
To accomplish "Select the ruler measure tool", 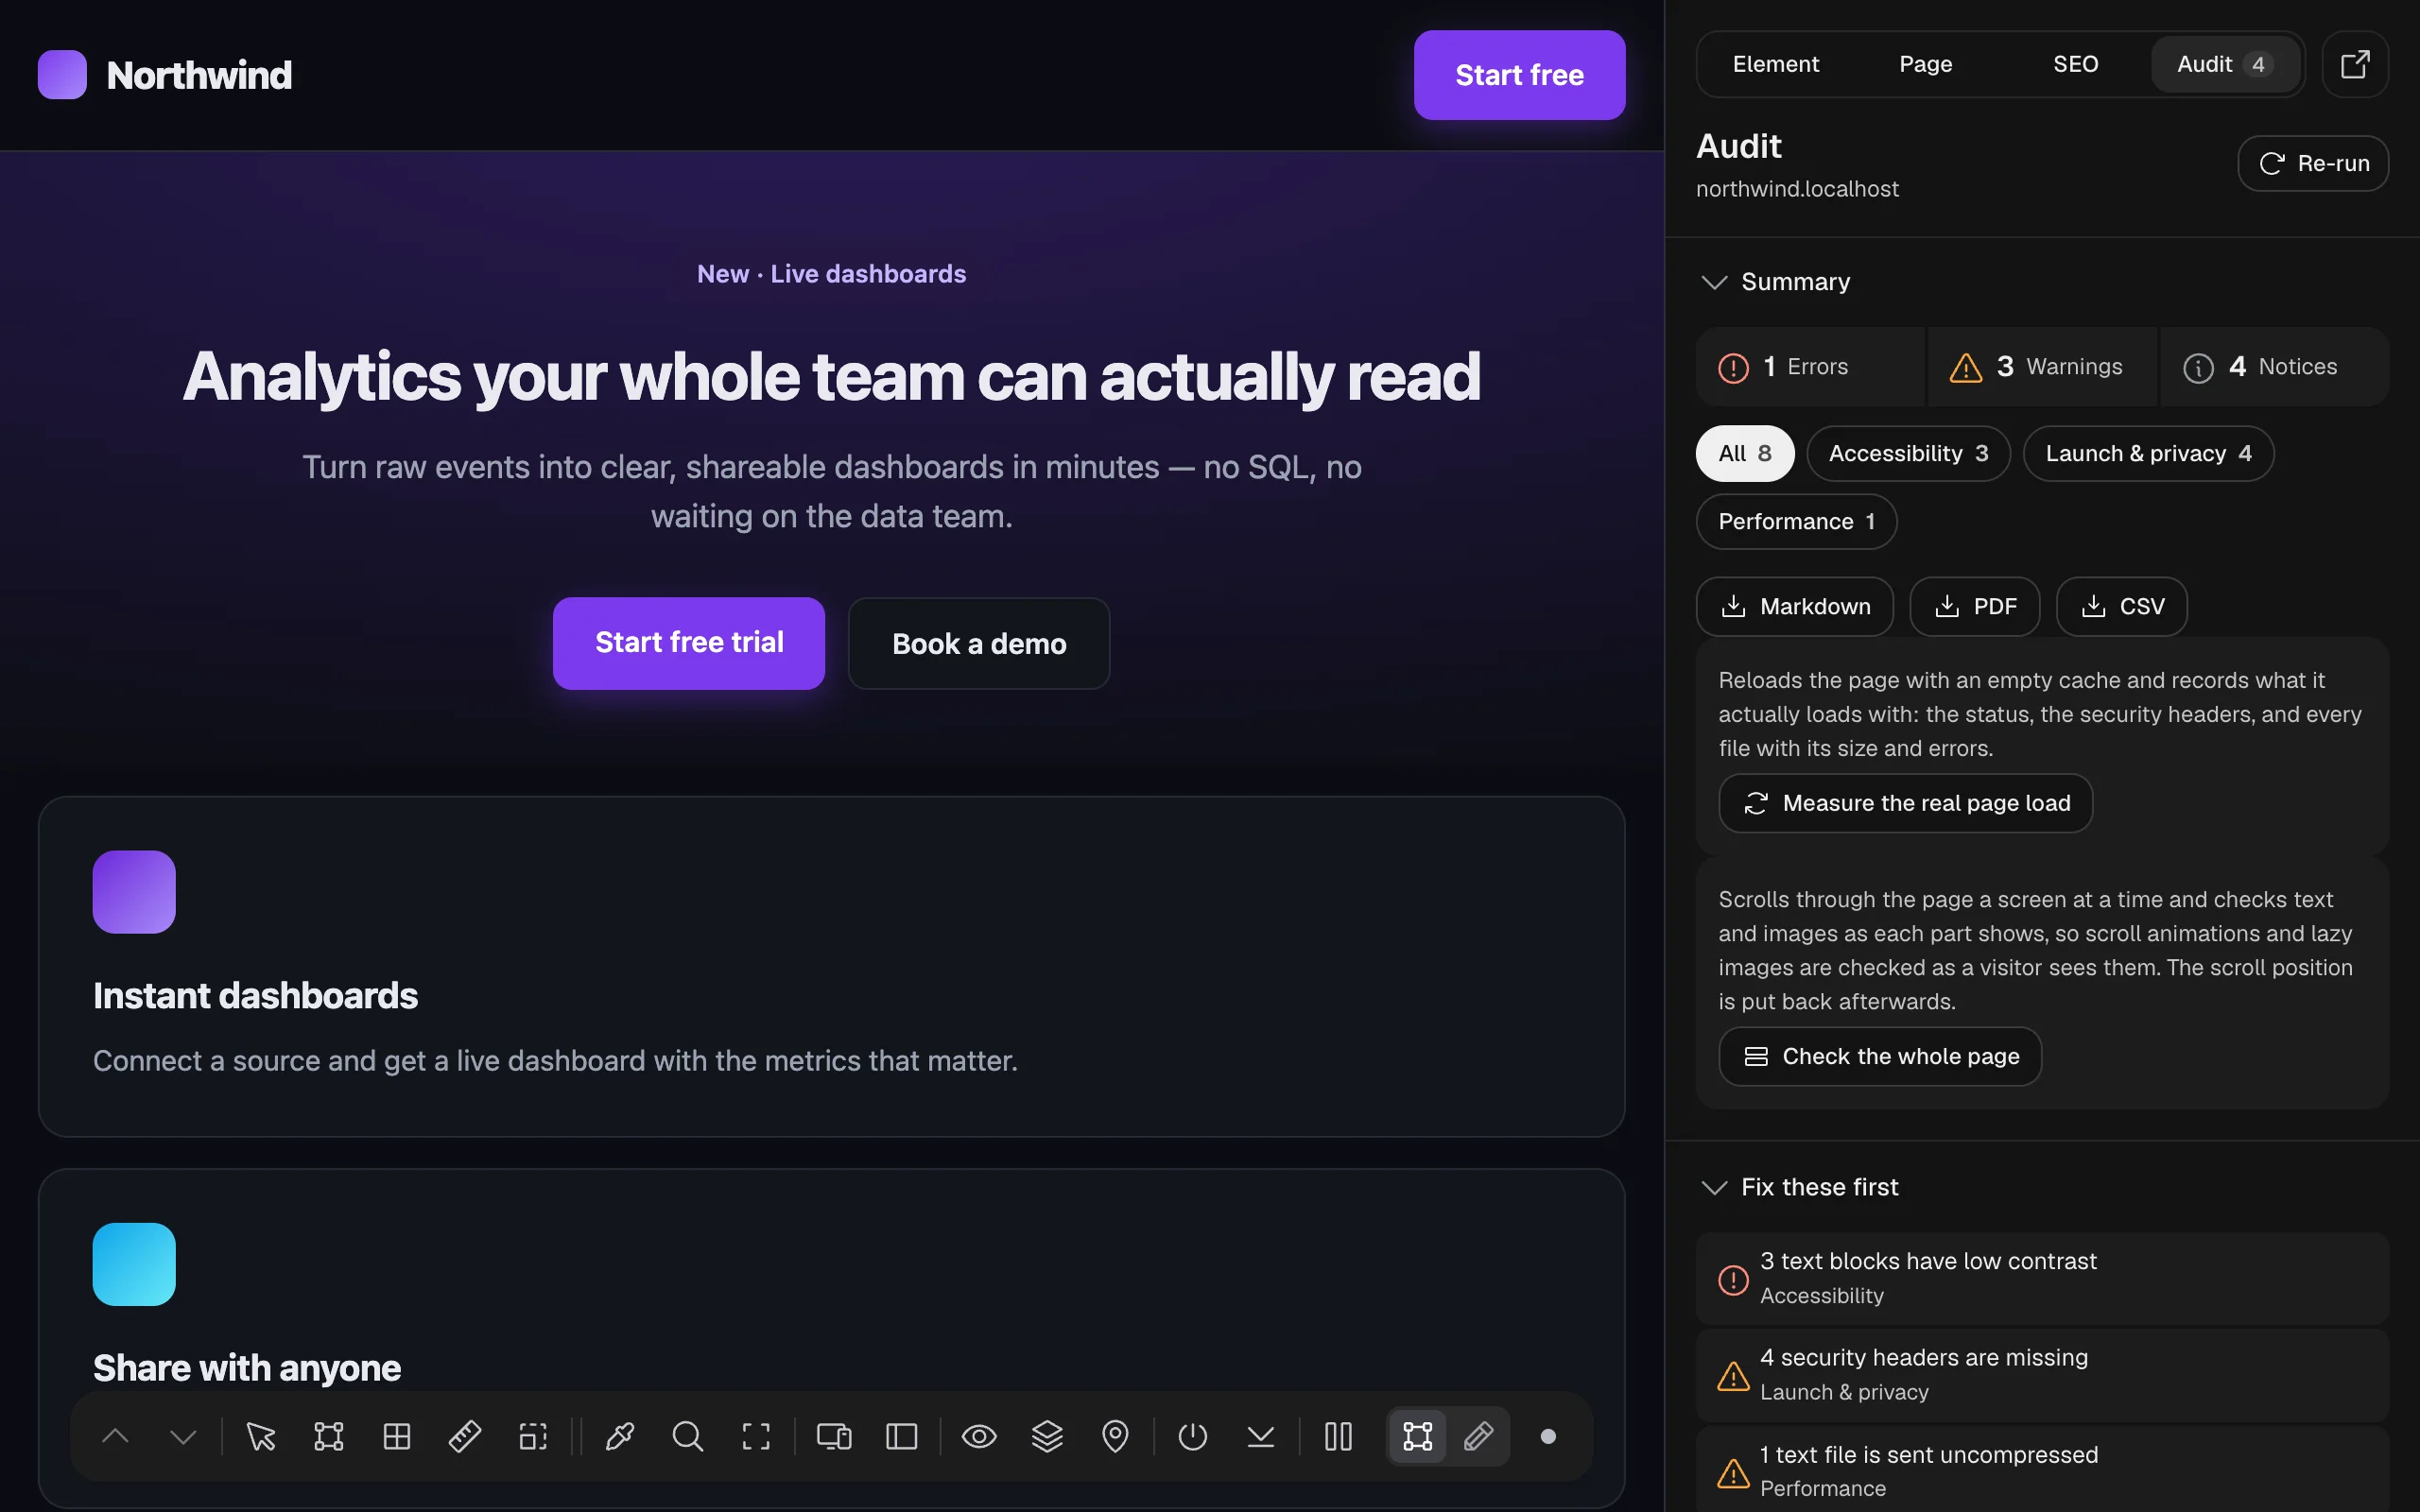I will pyautogui.click(x=465, y=1437).
